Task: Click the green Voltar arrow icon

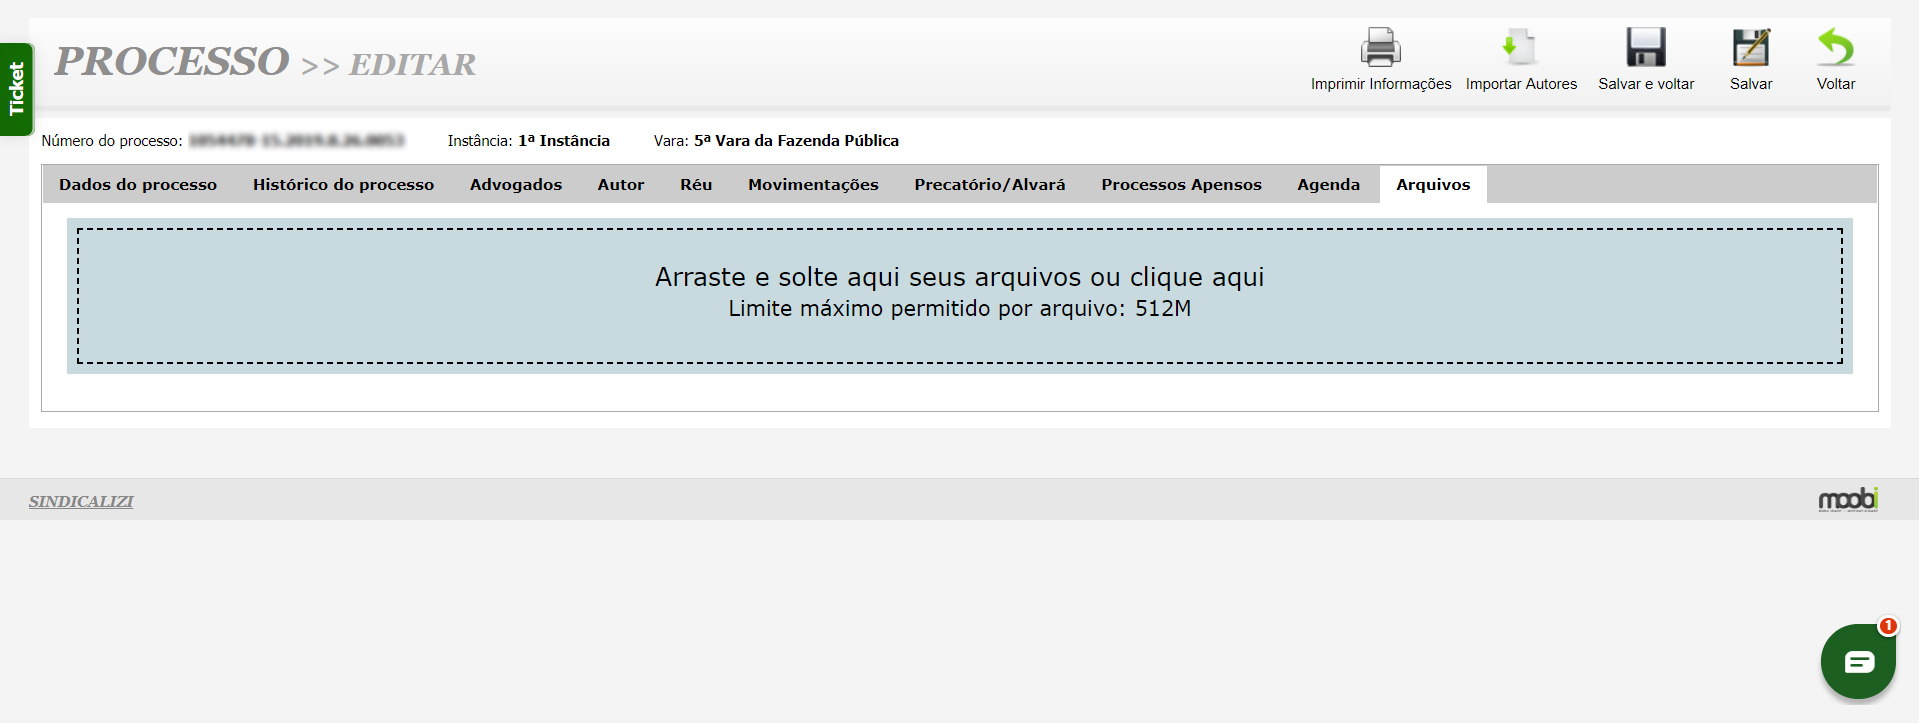Action: pos(1835,47)
